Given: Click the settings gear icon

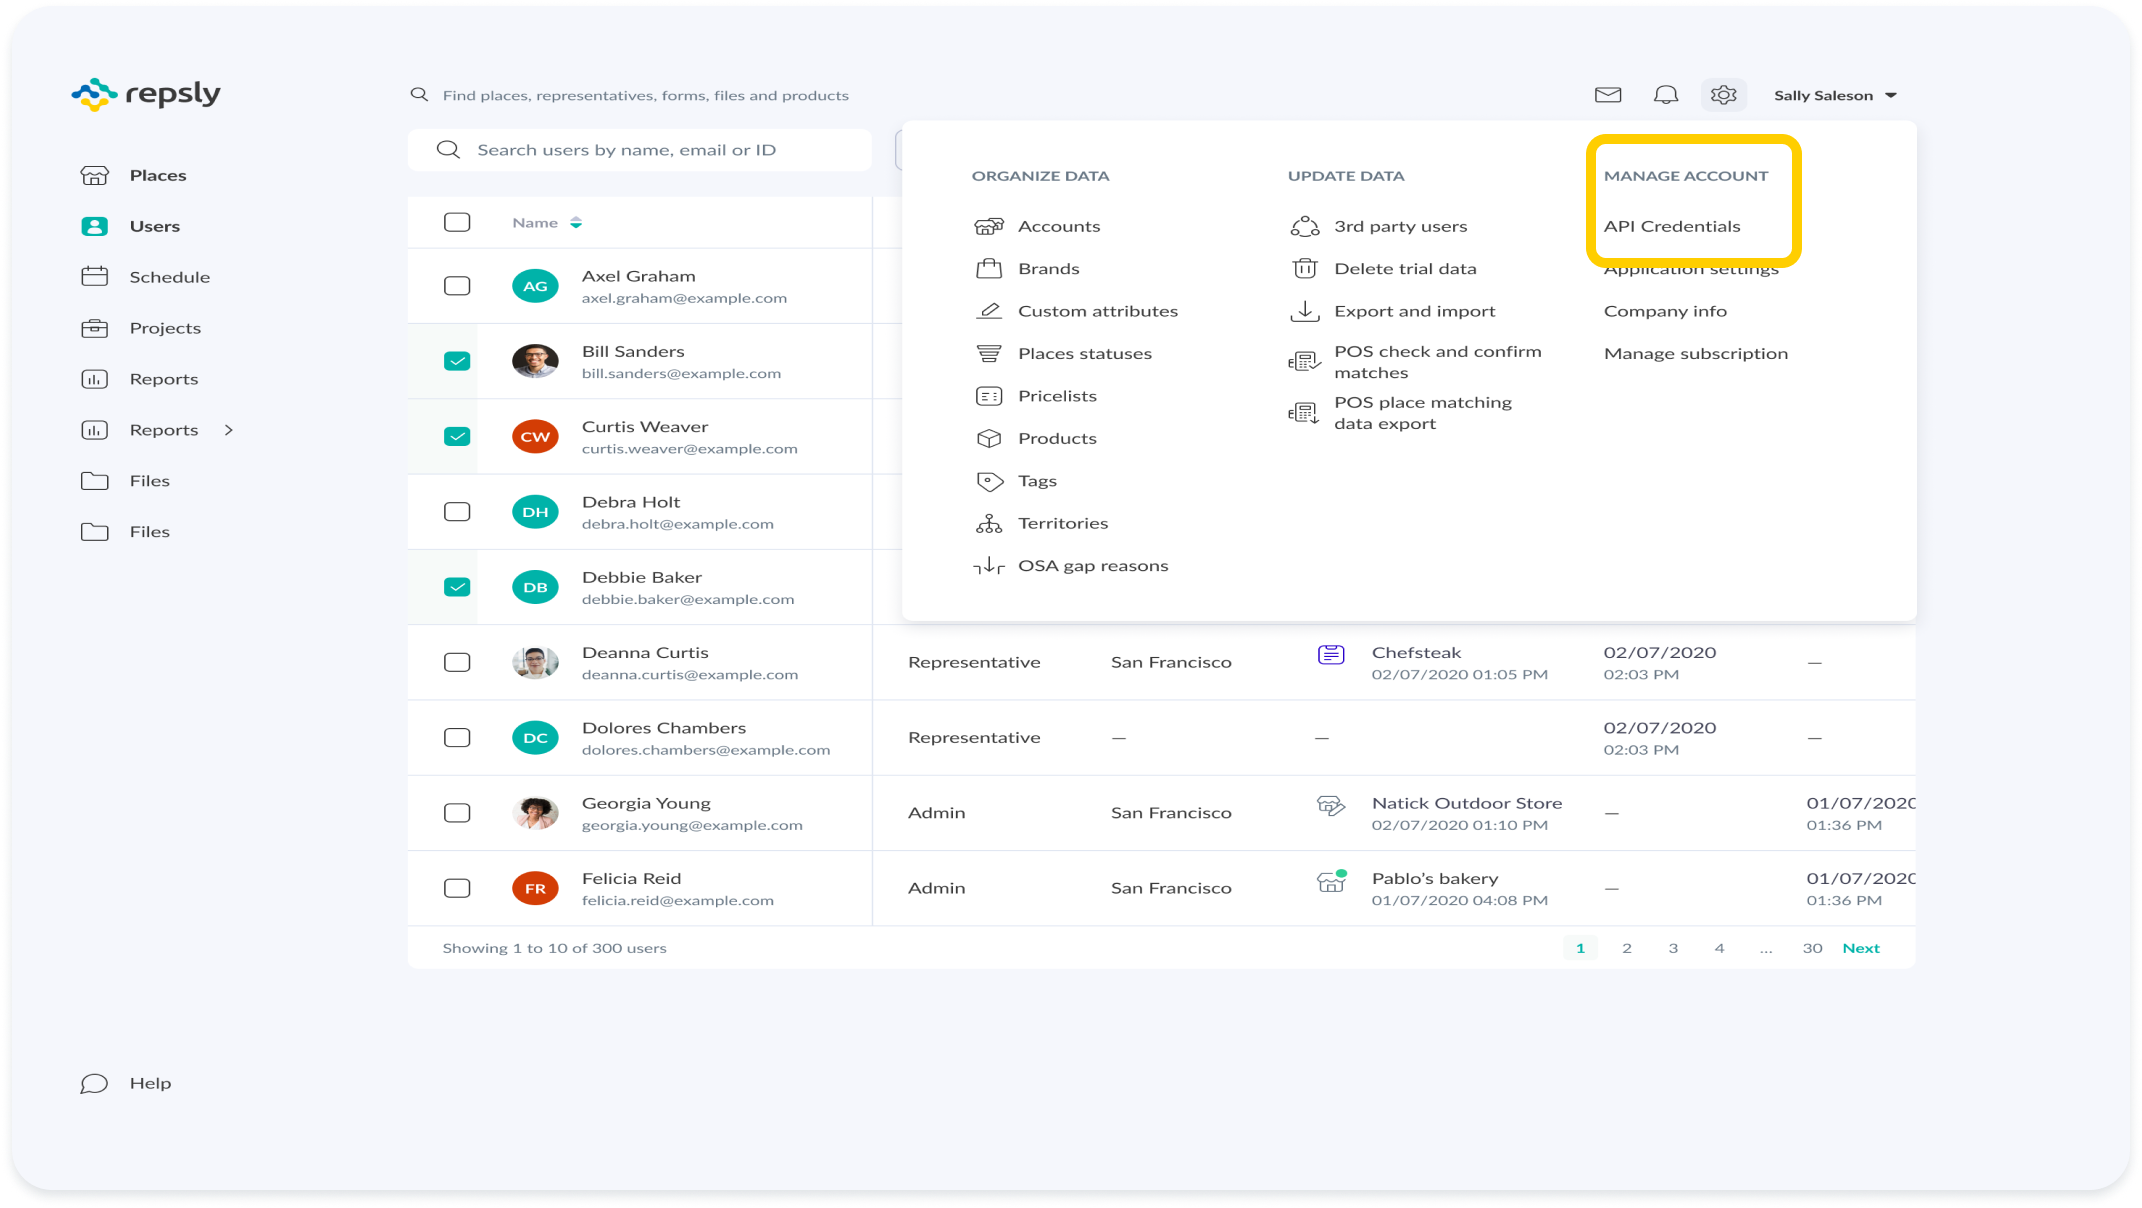Looking at the screenshot, I should (1723, 95).
